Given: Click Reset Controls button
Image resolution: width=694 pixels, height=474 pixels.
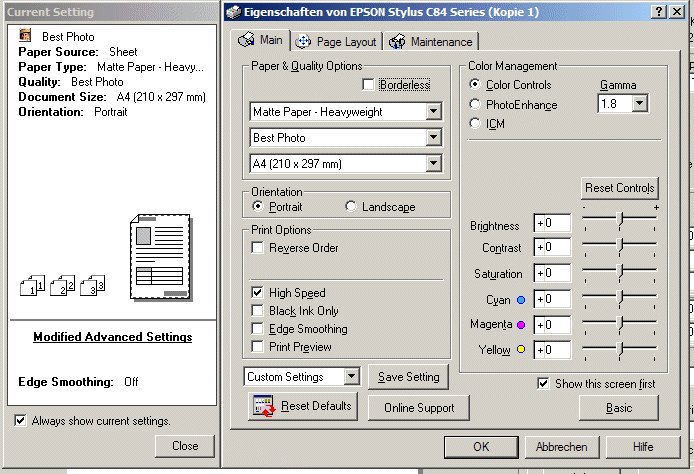Looking at the screenshot, I should coord(619,188).
